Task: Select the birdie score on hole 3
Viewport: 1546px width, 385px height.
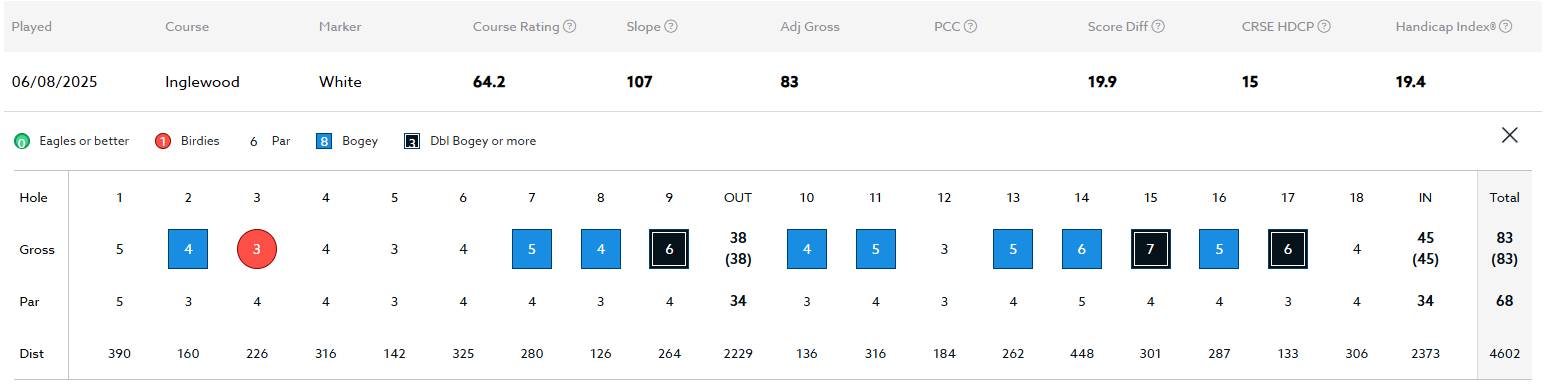Action: [x=257, y=249]
